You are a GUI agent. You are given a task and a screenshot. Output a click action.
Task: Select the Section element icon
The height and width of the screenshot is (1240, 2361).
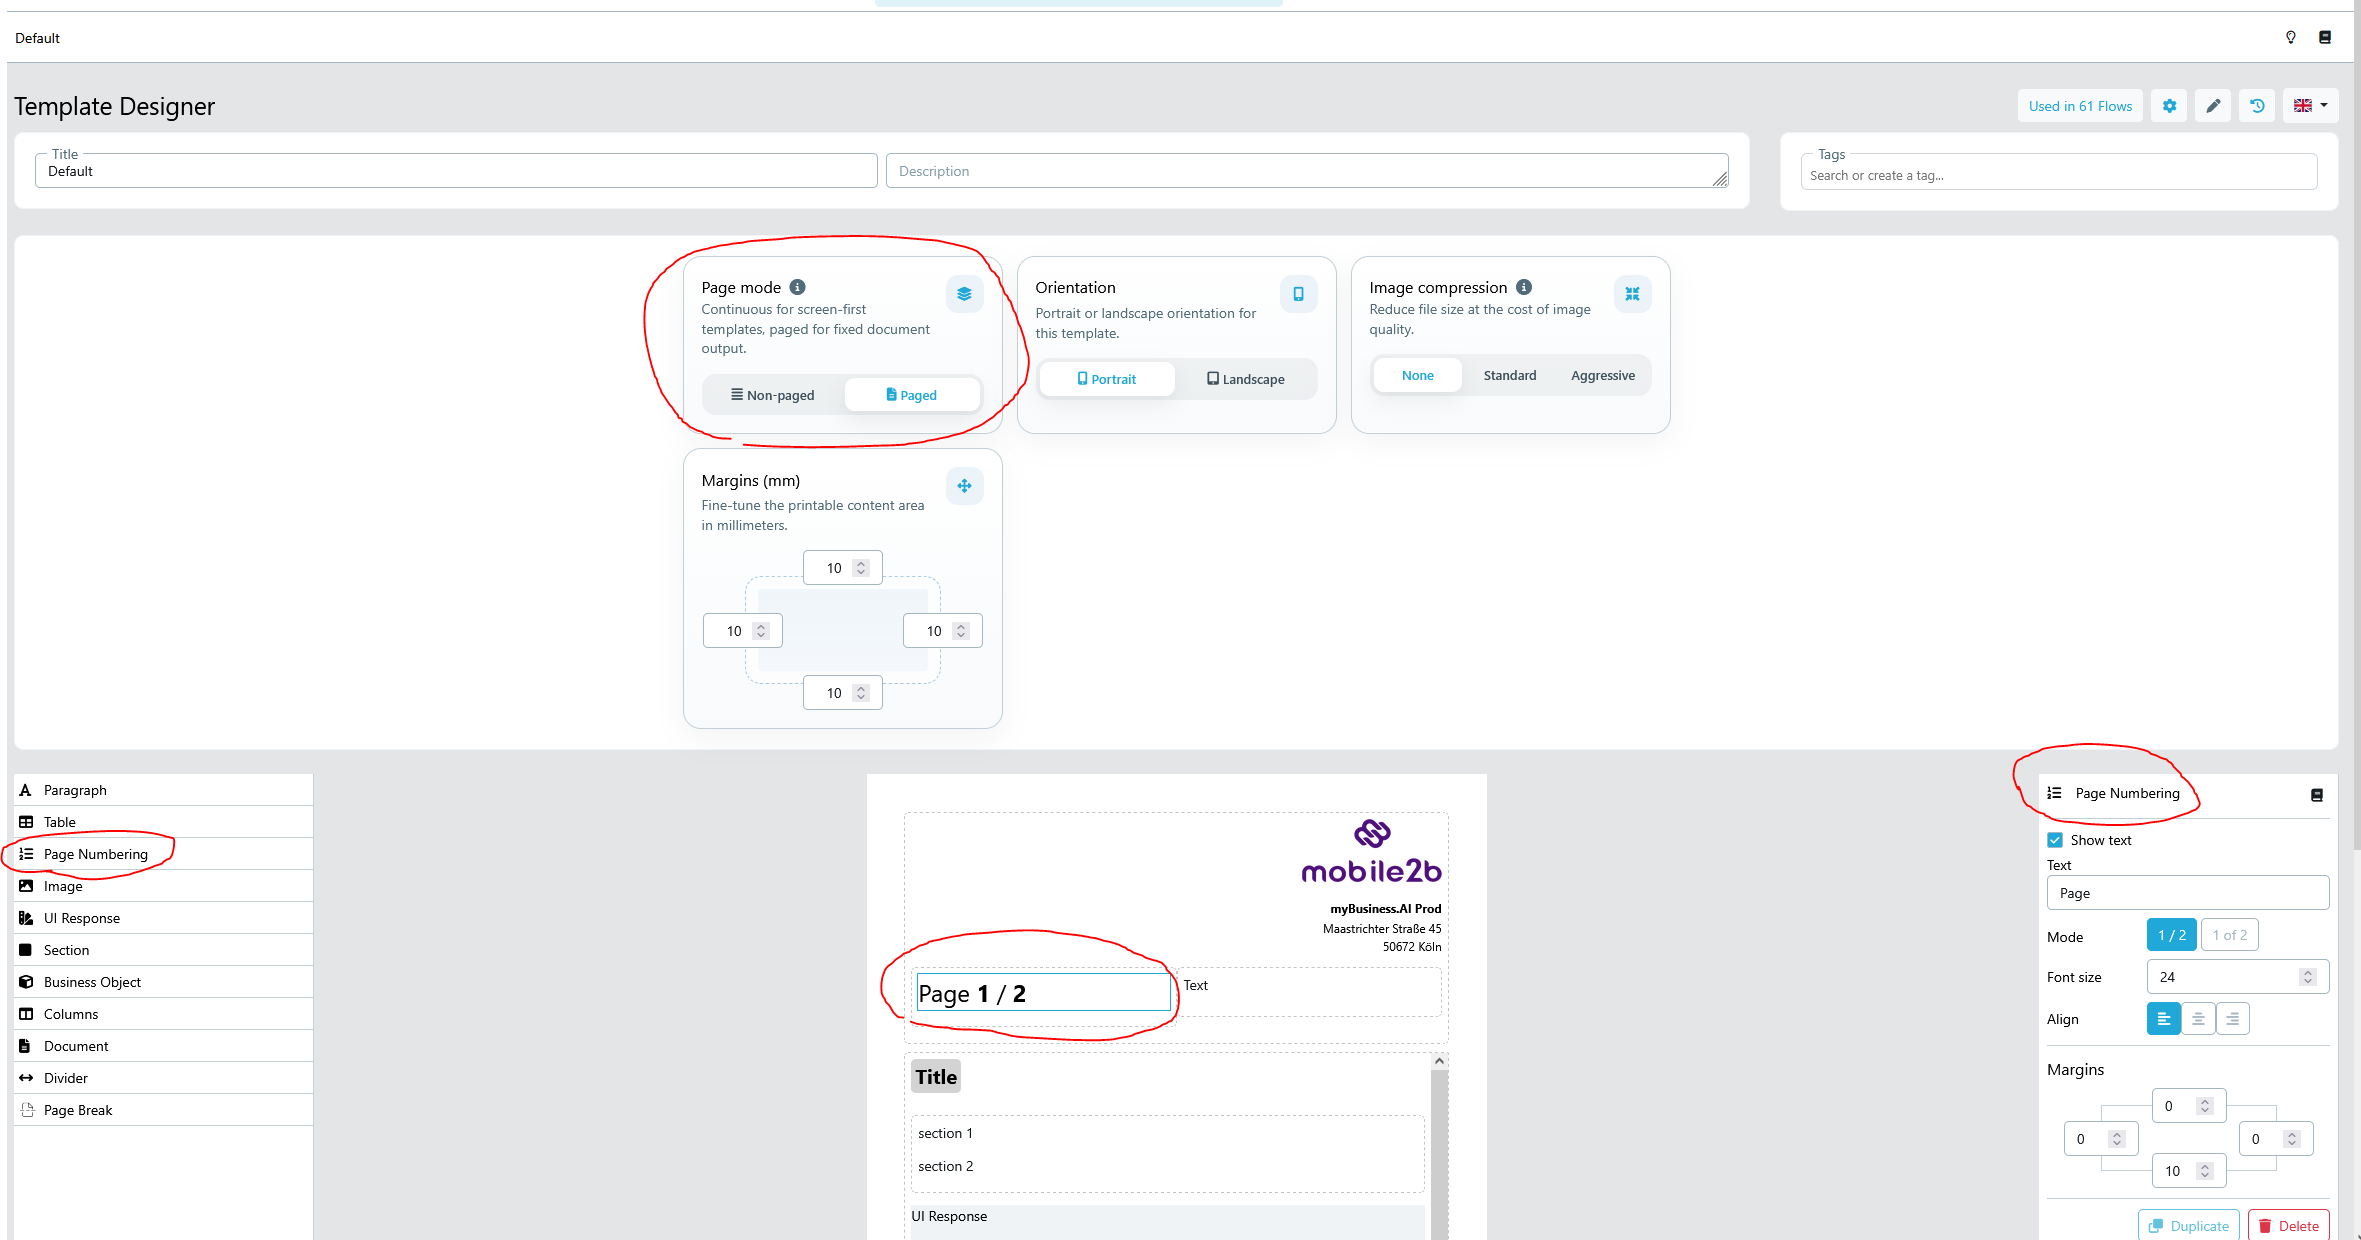26,950
